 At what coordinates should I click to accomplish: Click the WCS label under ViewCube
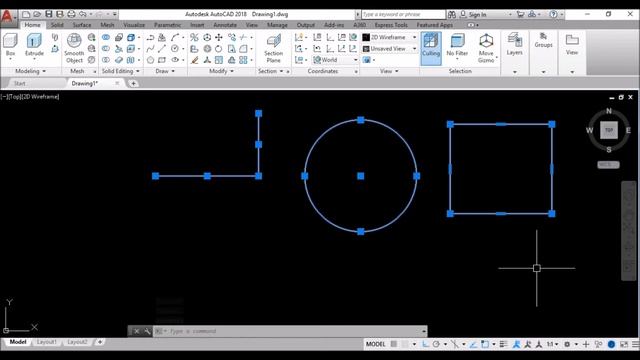click(x=608, y=164)
